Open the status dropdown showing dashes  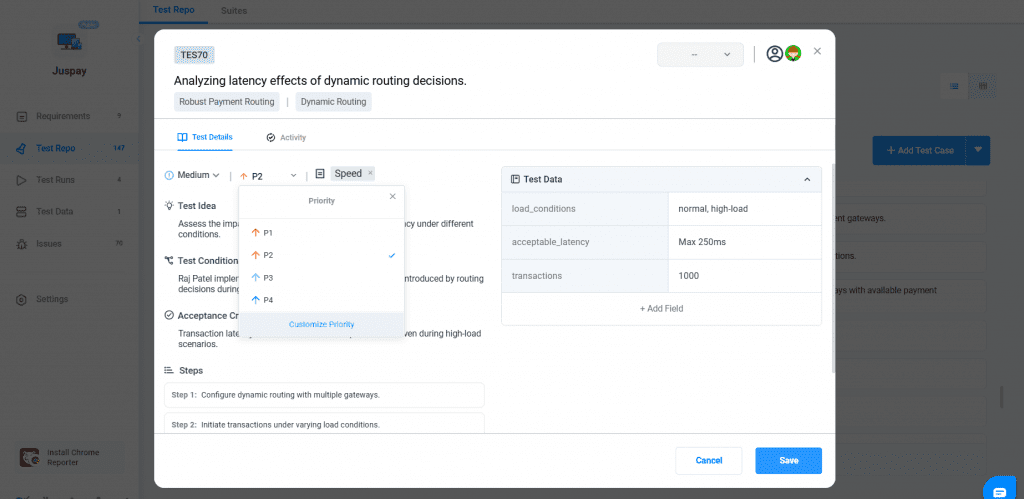[x=699, y=55]
